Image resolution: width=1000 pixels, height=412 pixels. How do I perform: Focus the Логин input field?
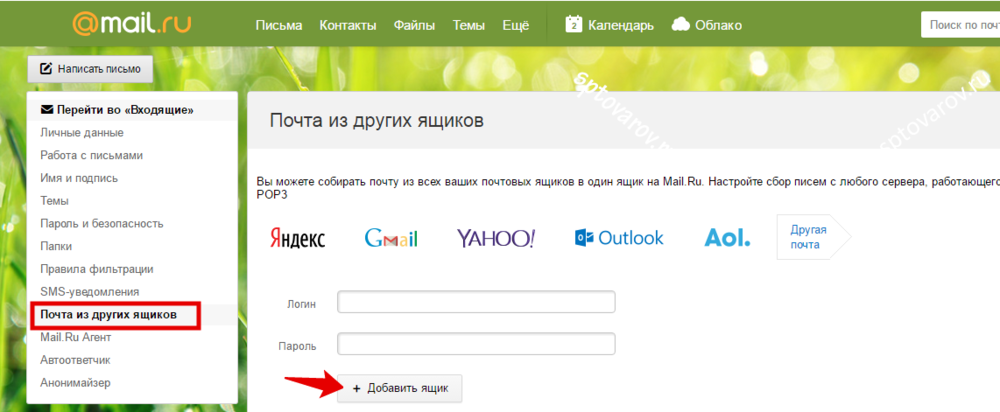pos(476,302)
